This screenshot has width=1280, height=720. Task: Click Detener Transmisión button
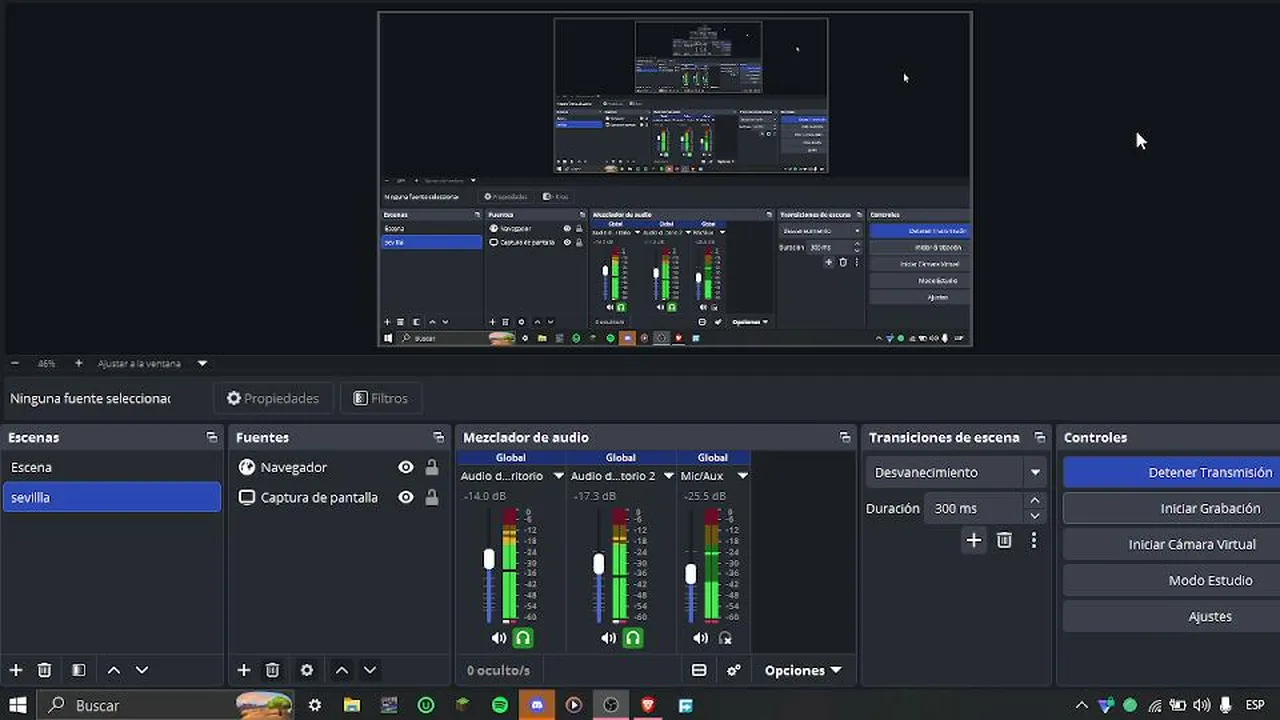coord(1172,472)
